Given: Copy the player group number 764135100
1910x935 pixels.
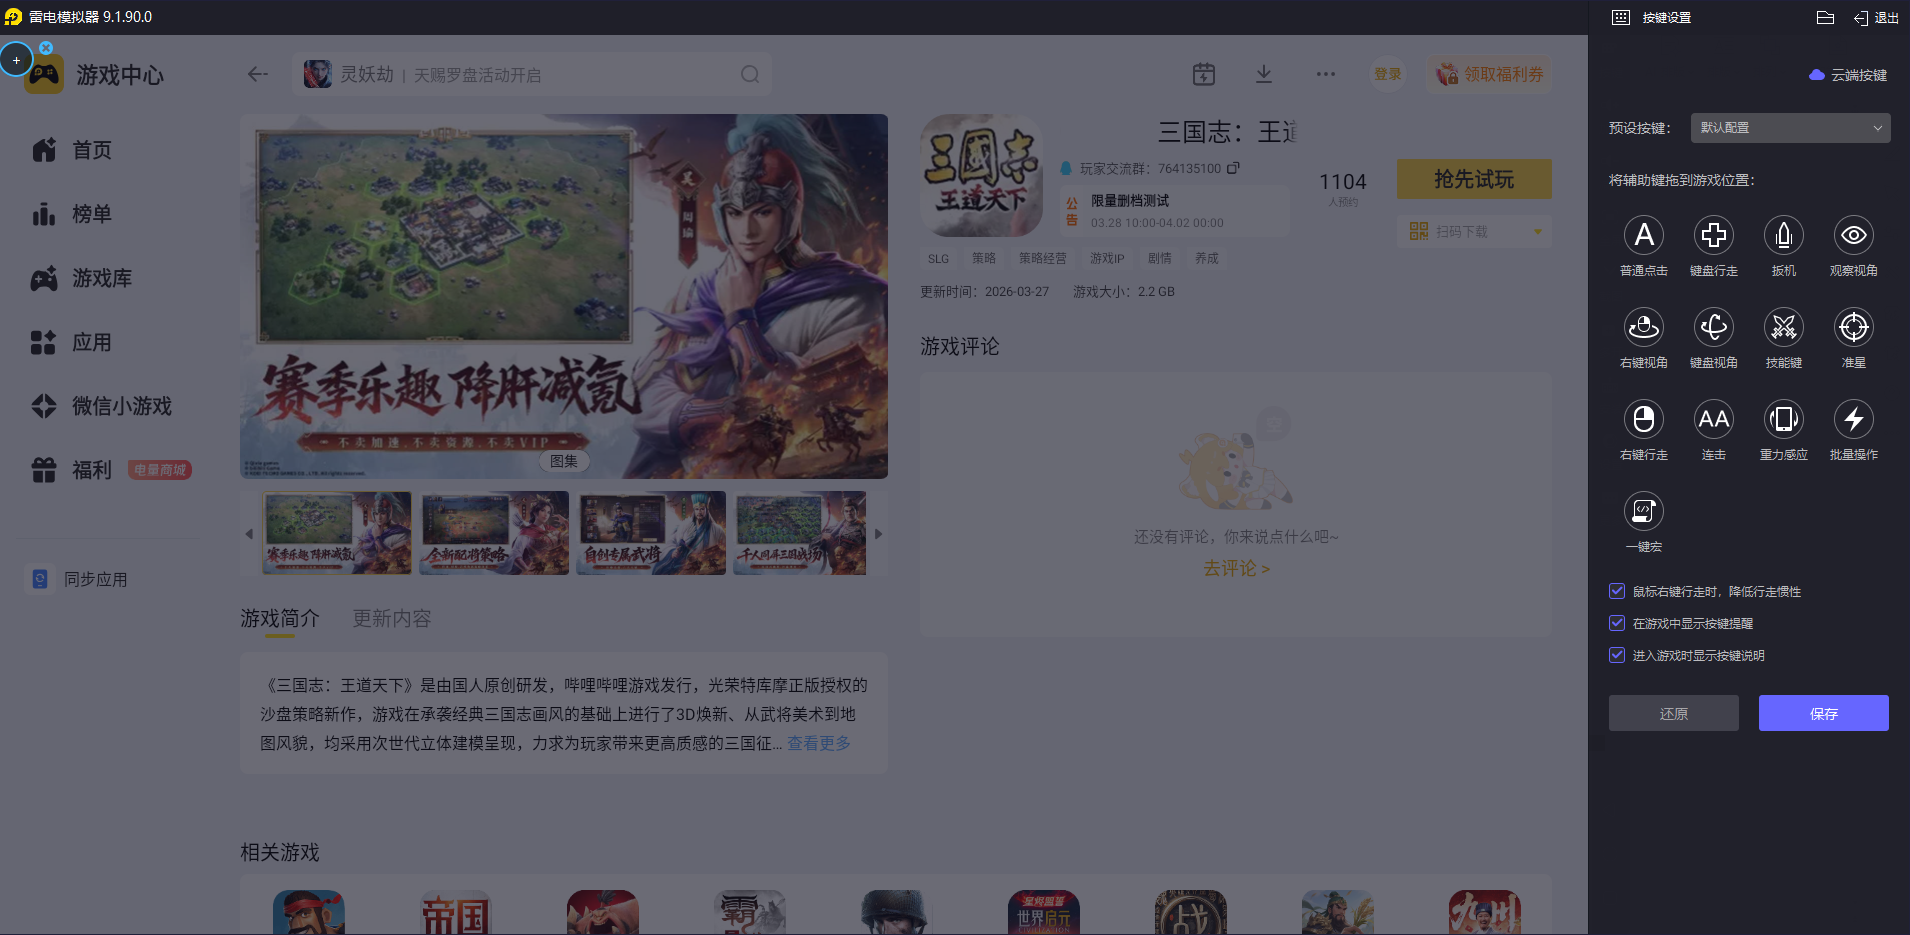Looking at the screenshot, I should [x=1234, y=168].
